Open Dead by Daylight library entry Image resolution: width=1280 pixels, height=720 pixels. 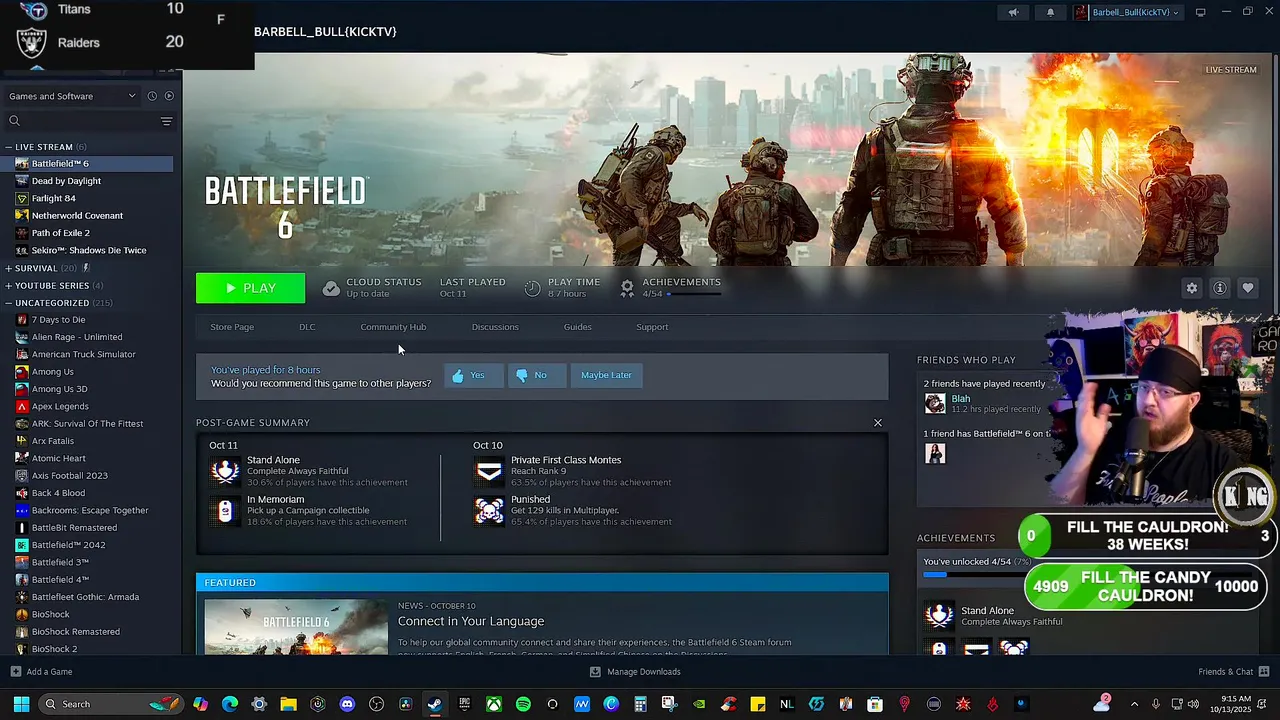[x=87, y=181]
